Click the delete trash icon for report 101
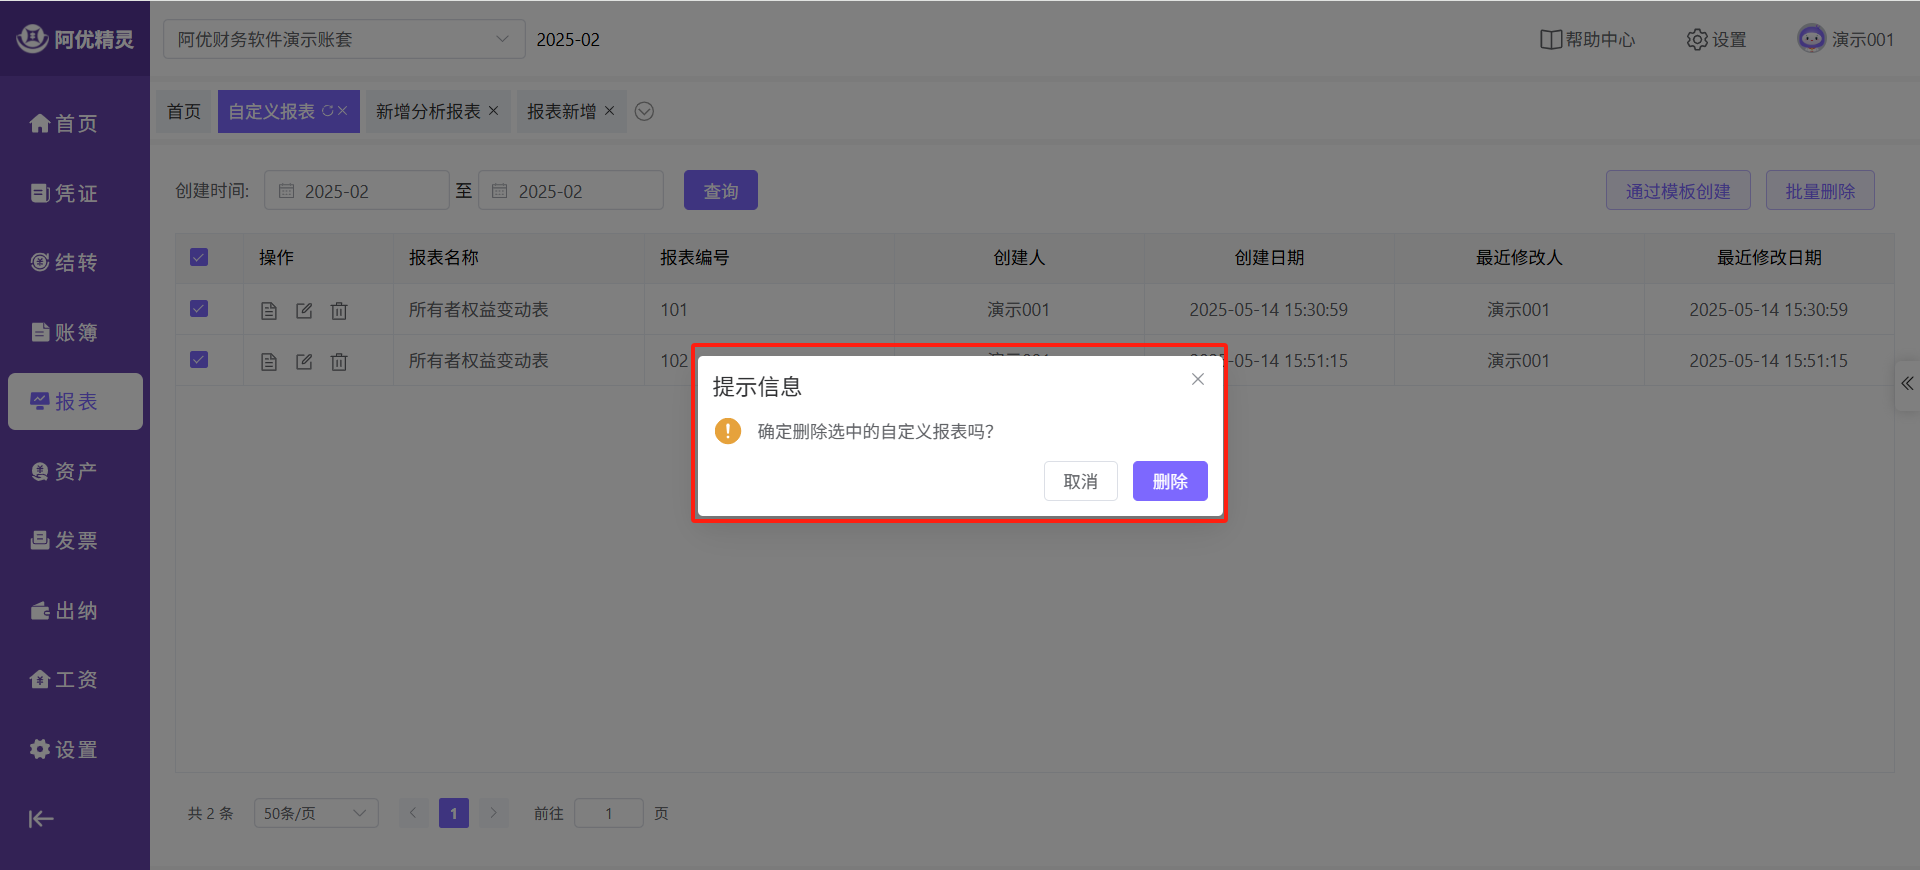This screenshot has height=870, width=1920. 339,311
